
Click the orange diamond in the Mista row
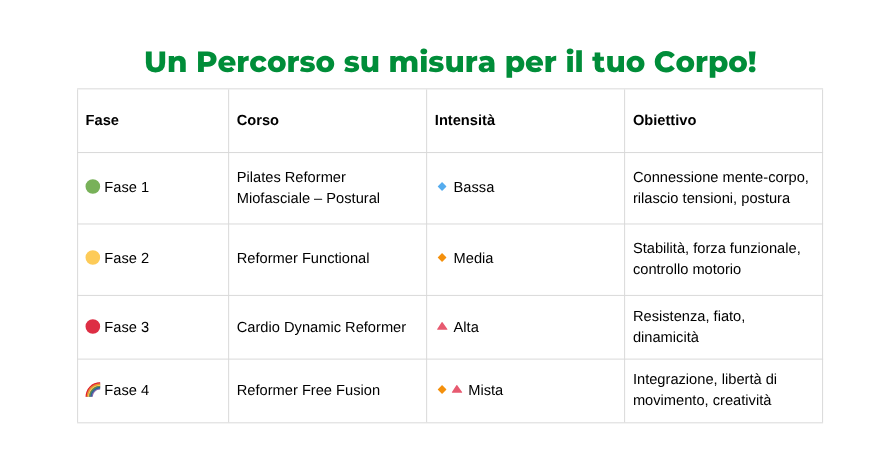(x=442, y=390)
